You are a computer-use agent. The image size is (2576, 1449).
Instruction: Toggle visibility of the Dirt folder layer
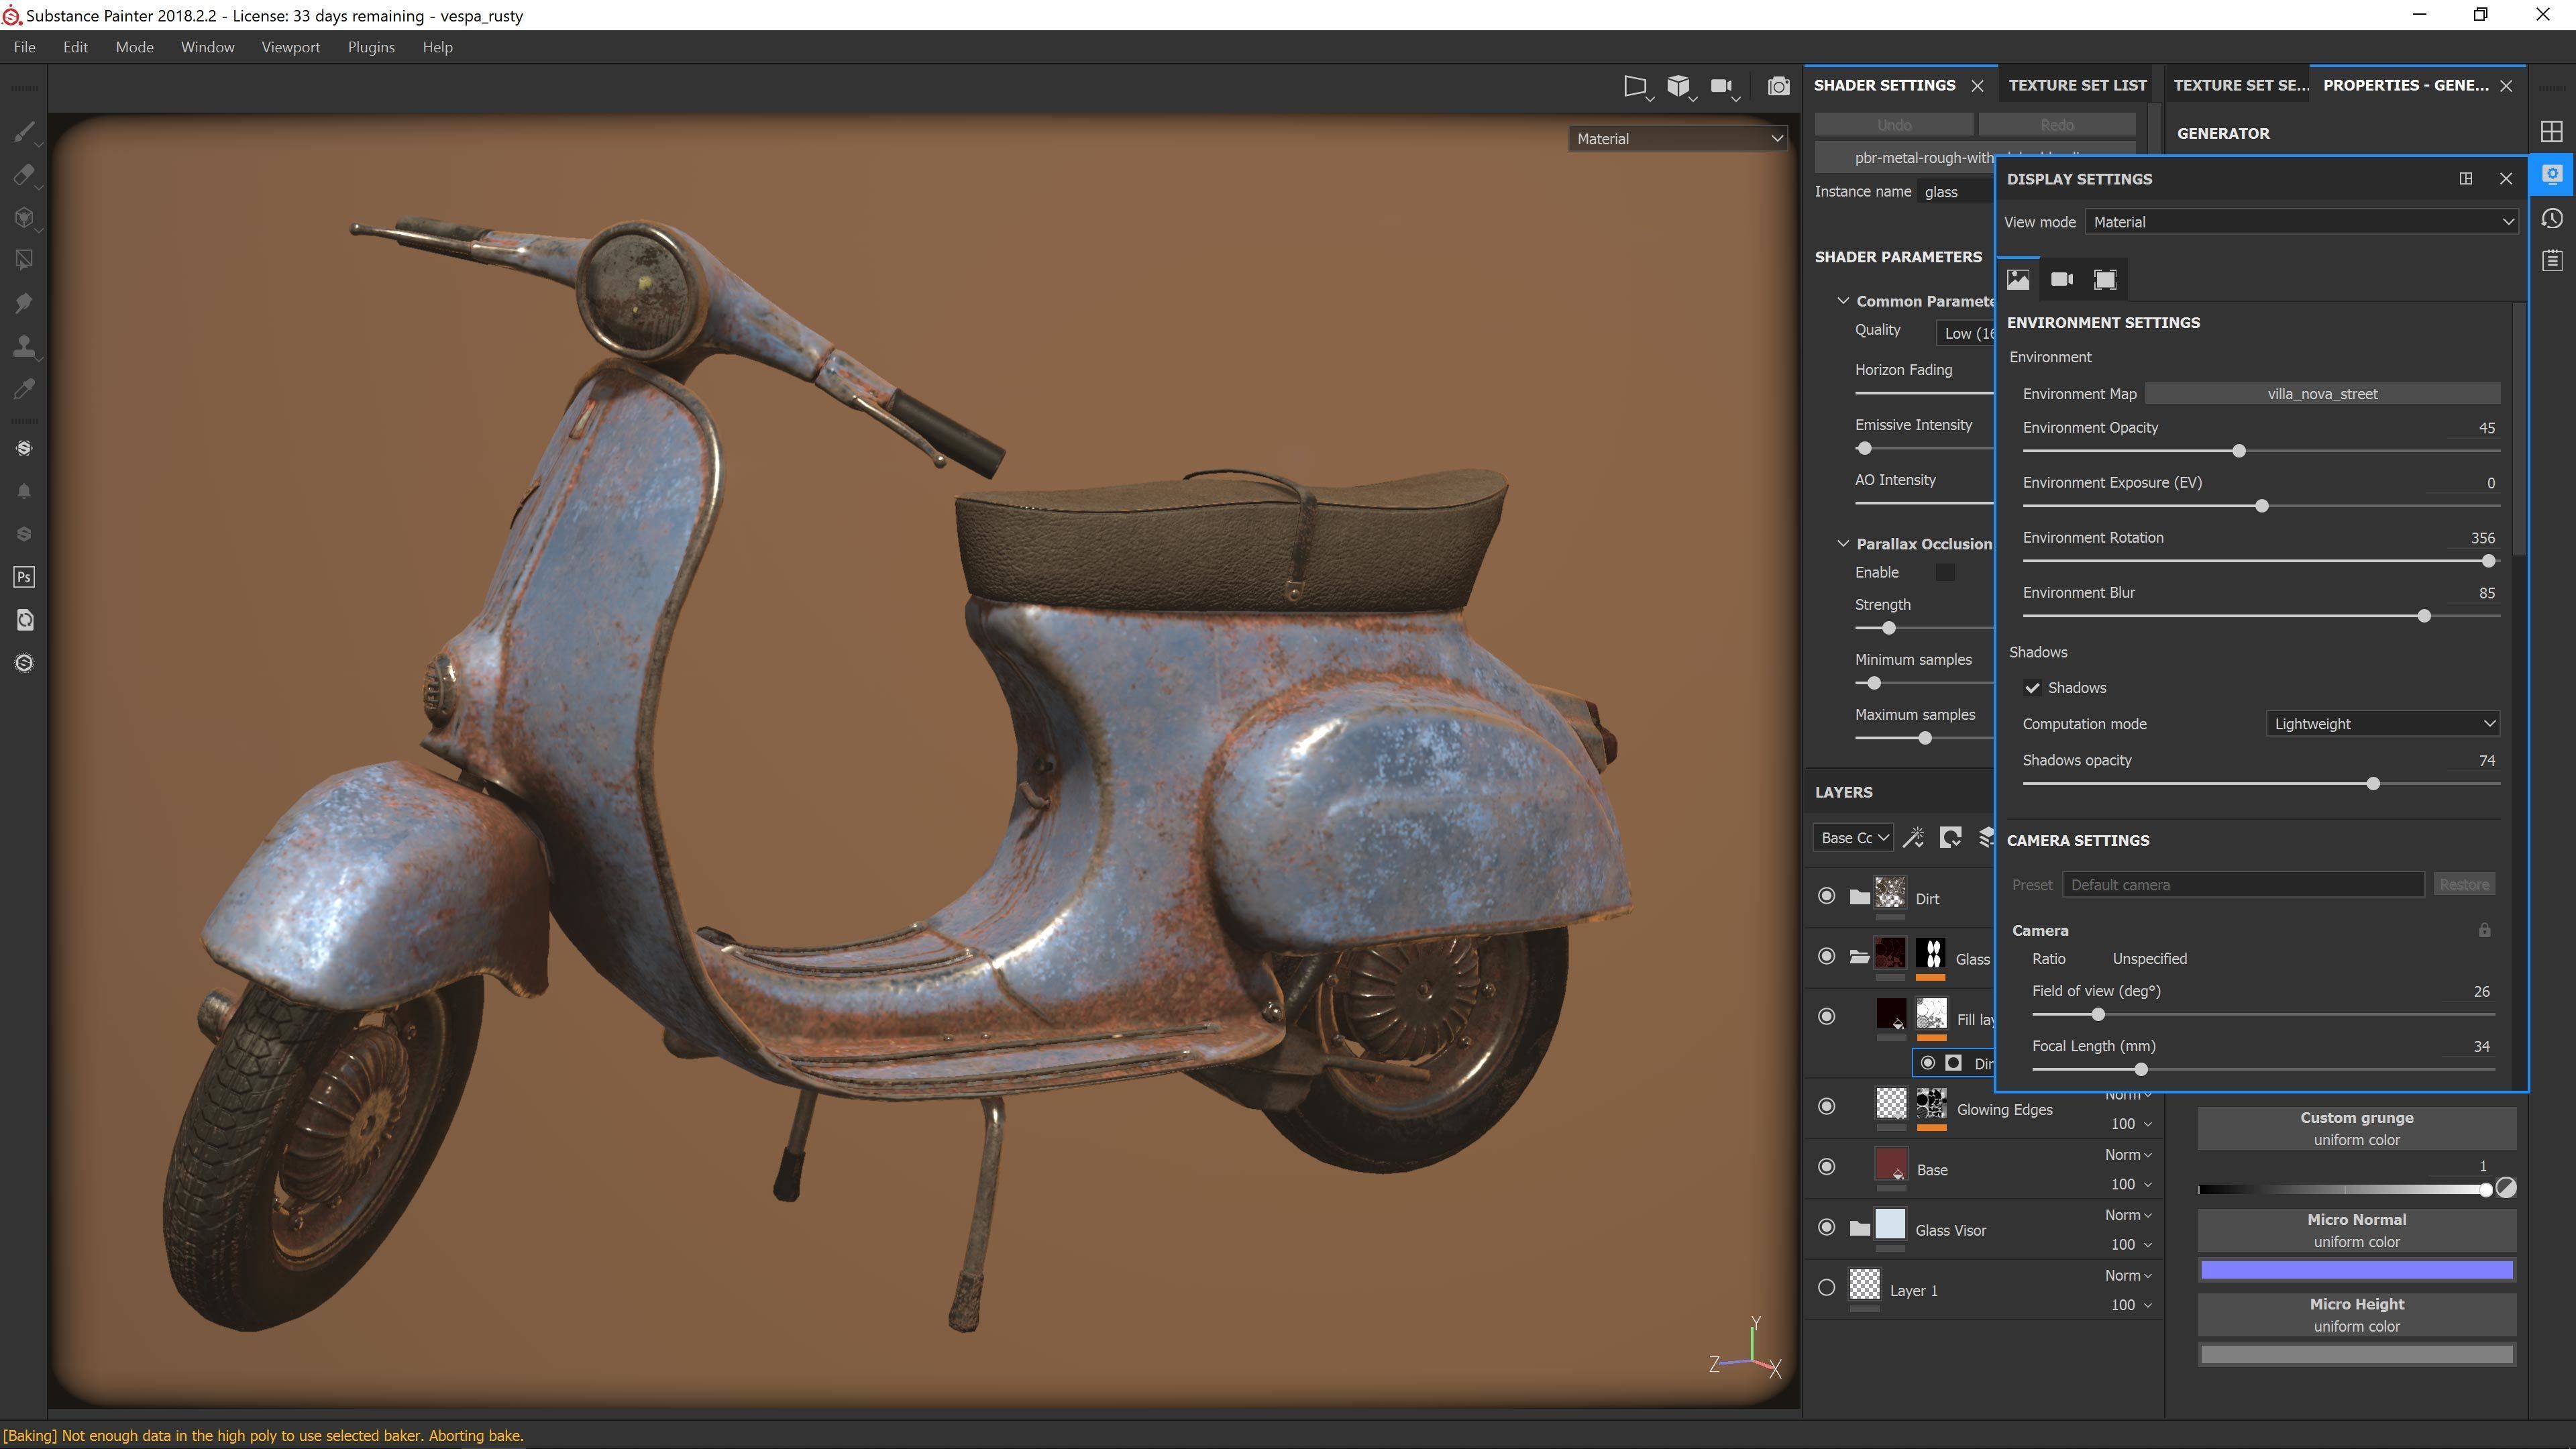coord(1827,896)
